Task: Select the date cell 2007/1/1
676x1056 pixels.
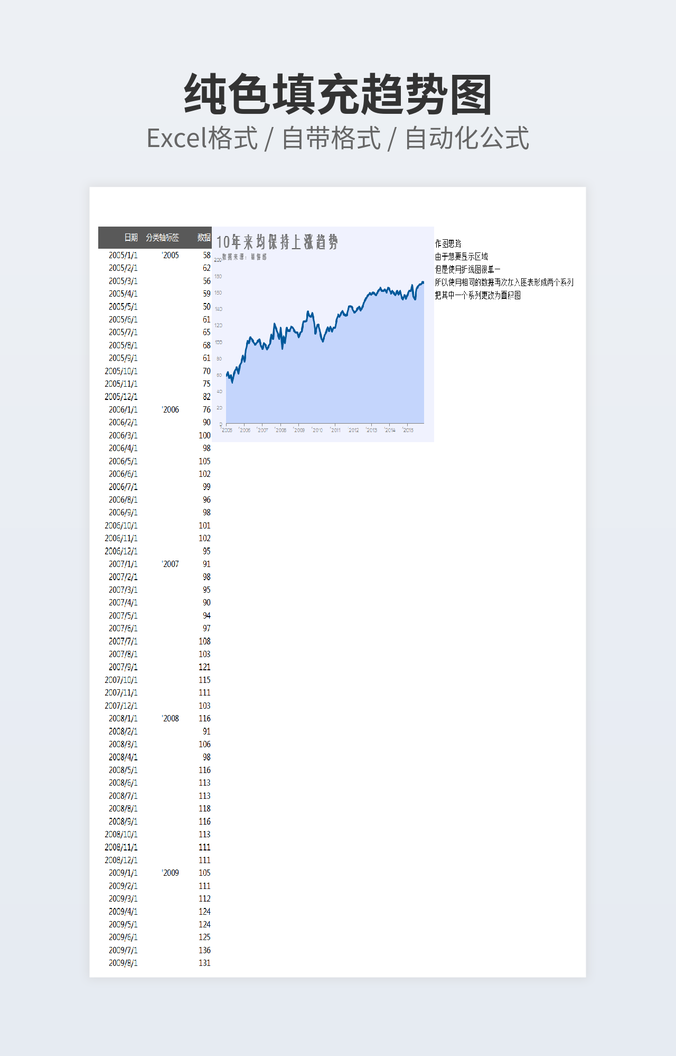Action: (123, 564)
